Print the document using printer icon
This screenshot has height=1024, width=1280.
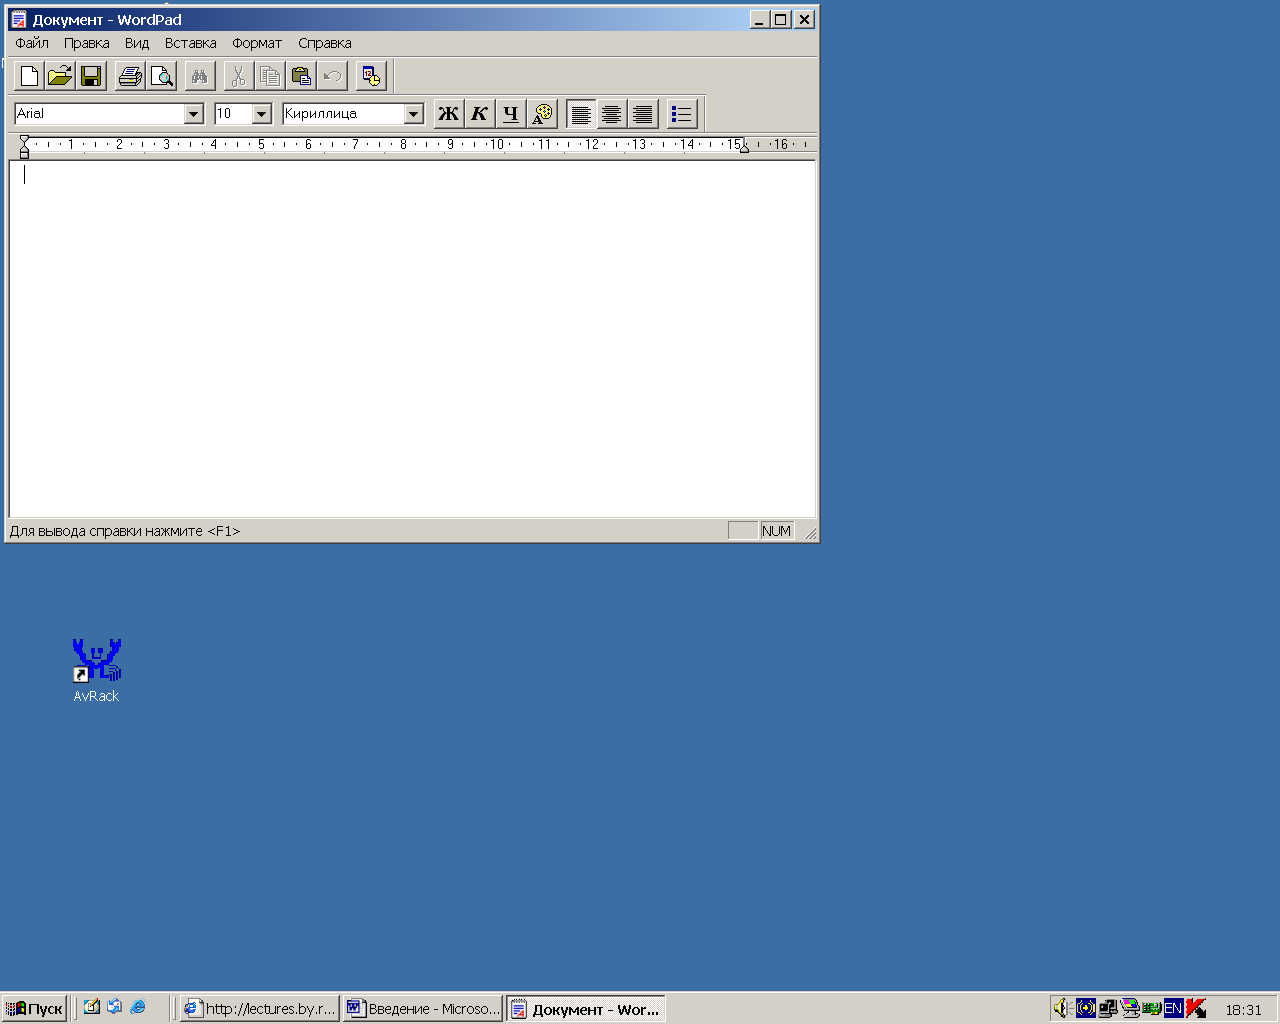pos(130,76)
